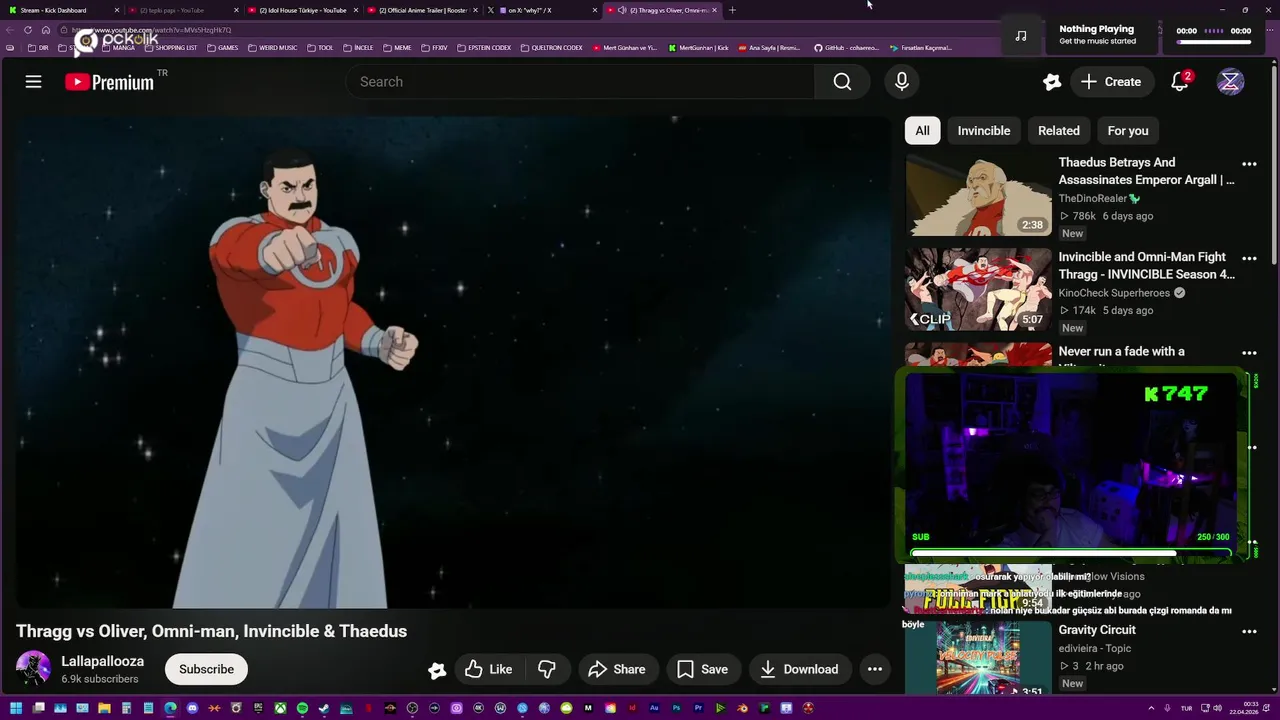Open the GitHub bookmark

tap(846, 48)
